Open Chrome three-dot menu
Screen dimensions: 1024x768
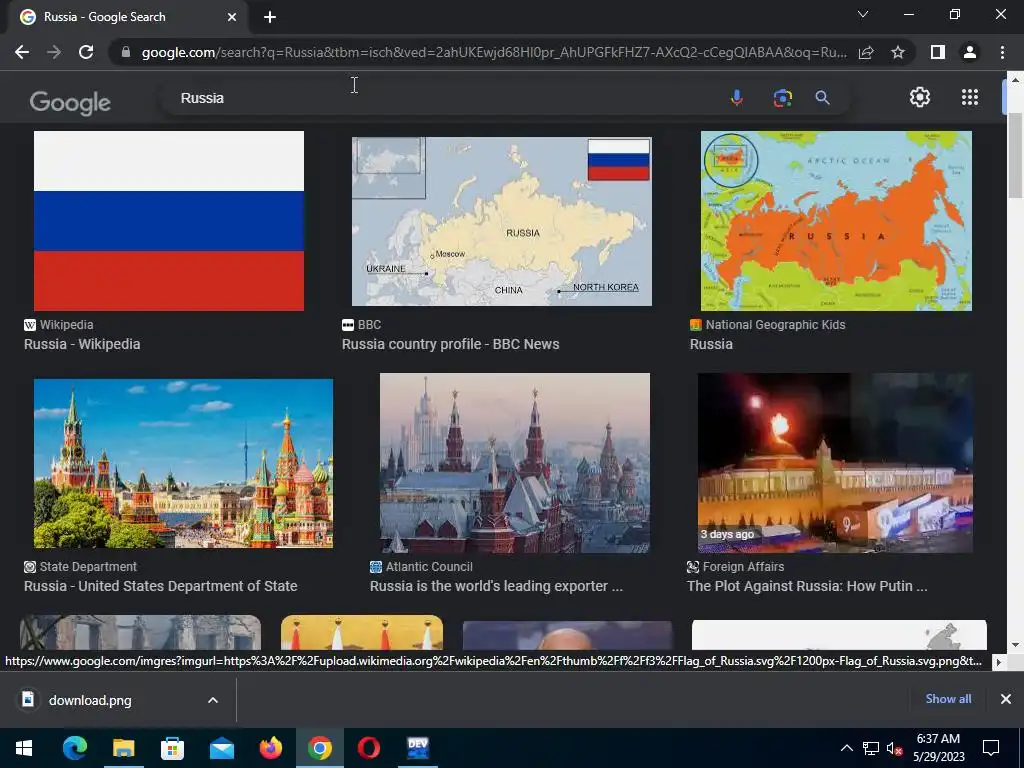(x=1002, y=52)
